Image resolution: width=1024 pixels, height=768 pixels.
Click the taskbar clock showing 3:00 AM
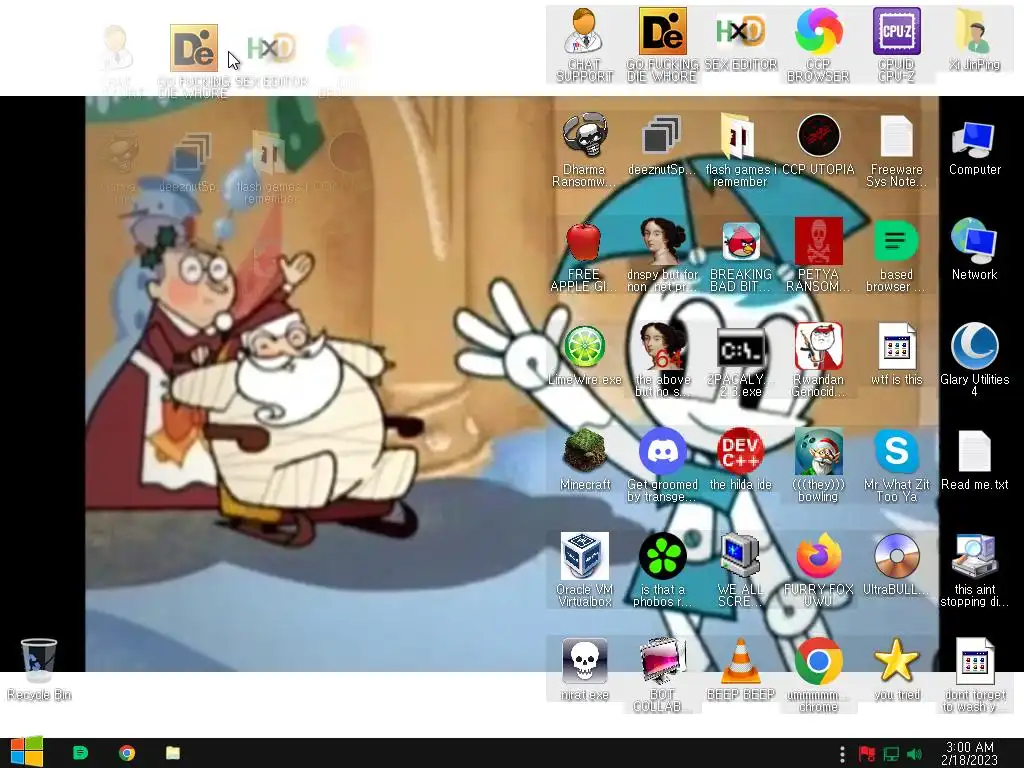tap(970, 754)
